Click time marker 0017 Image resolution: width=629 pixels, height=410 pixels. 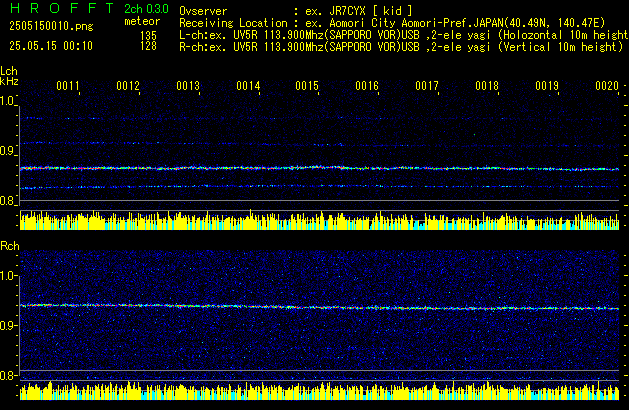427,86
